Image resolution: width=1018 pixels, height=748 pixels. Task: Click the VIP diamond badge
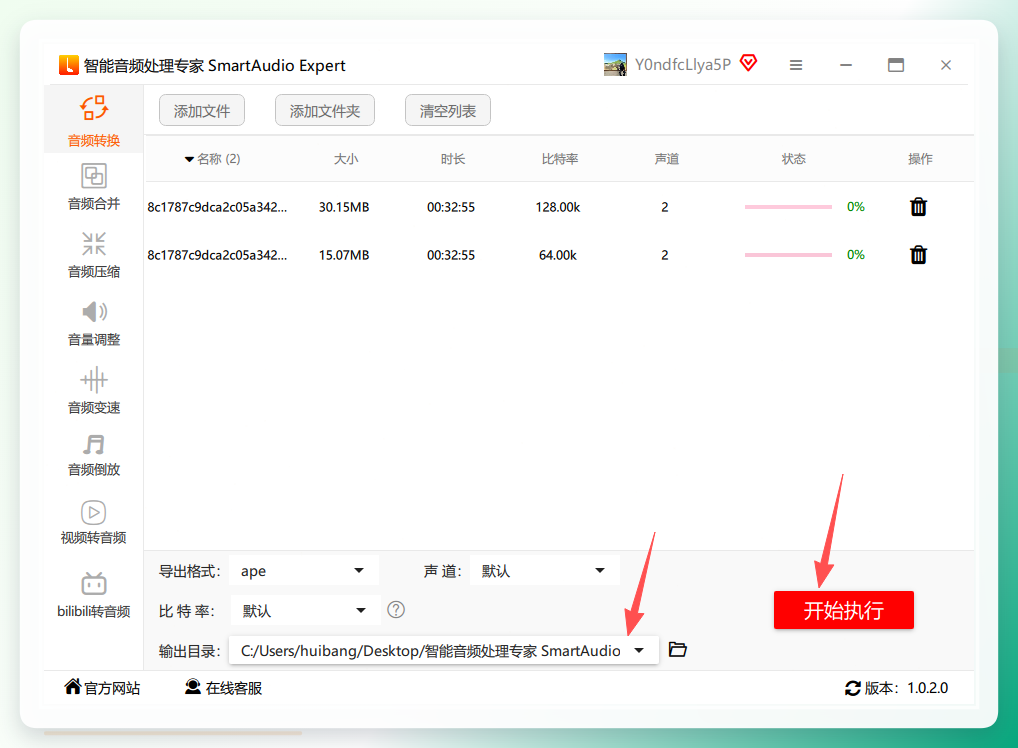pos(749,63)
